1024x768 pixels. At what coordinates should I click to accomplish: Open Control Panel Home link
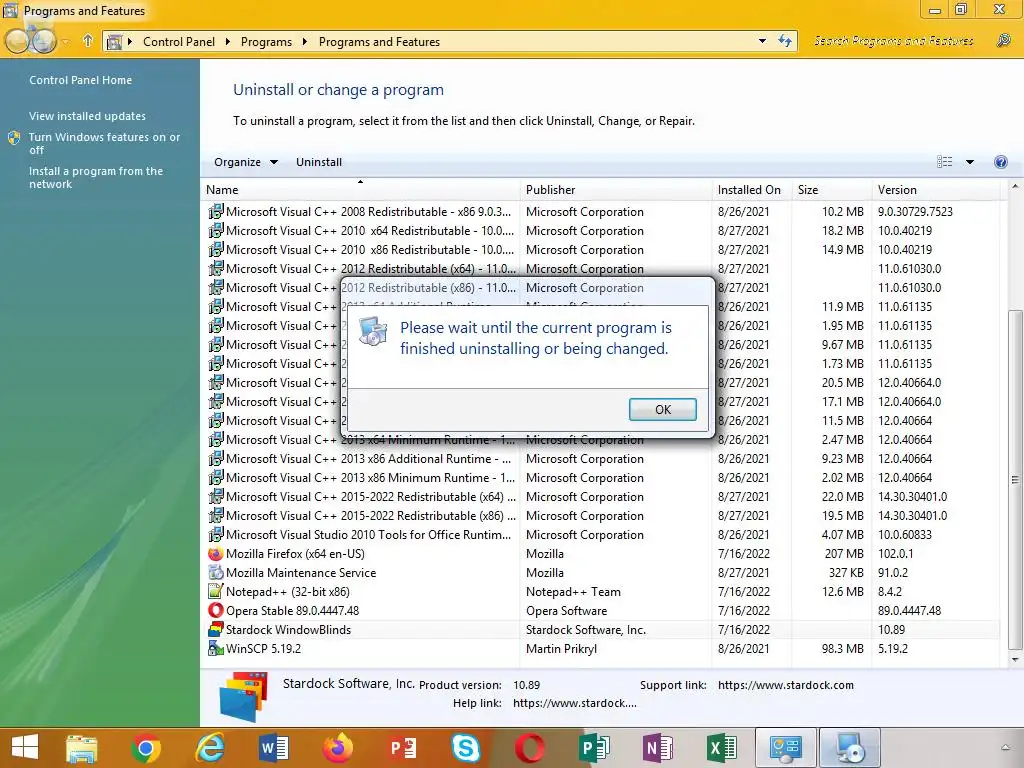[x=80, y=80]
